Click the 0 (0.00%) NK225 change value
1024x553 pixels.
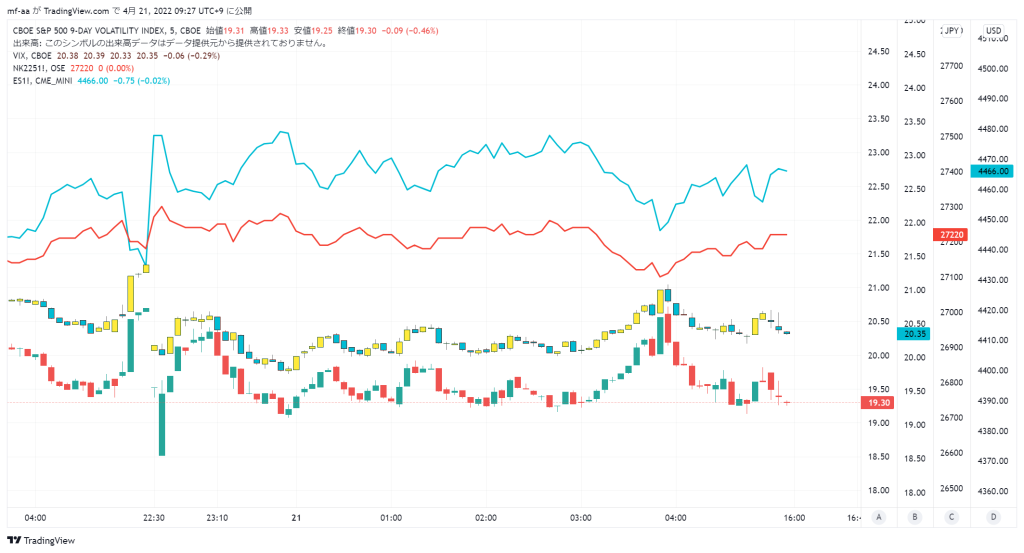(x=116, y=69)
